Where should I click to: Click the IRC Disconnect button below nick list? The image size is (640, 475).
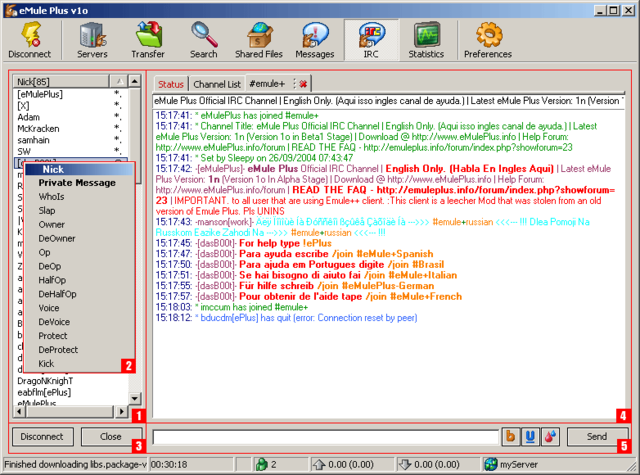(x=42, y=437)
